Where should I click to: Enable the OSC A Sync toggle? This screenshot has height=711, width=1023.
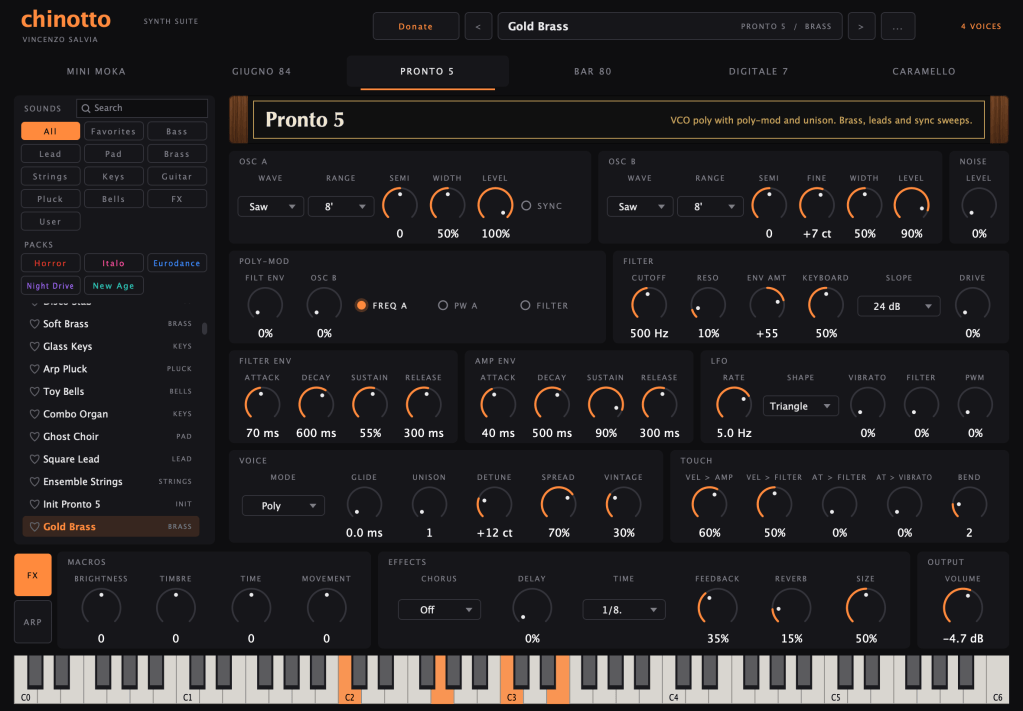tap(526, 205)
